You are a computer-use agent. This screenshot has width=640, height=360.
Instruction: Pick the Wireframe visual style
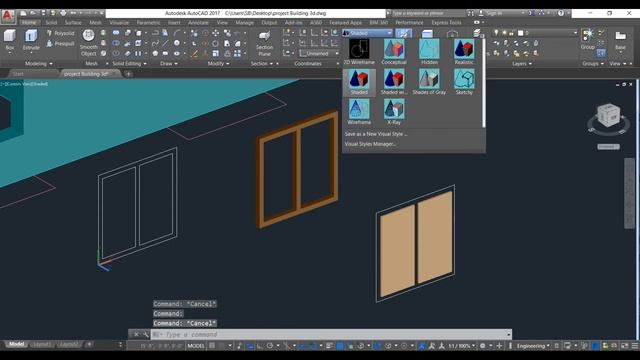click(x=359, y=111)
